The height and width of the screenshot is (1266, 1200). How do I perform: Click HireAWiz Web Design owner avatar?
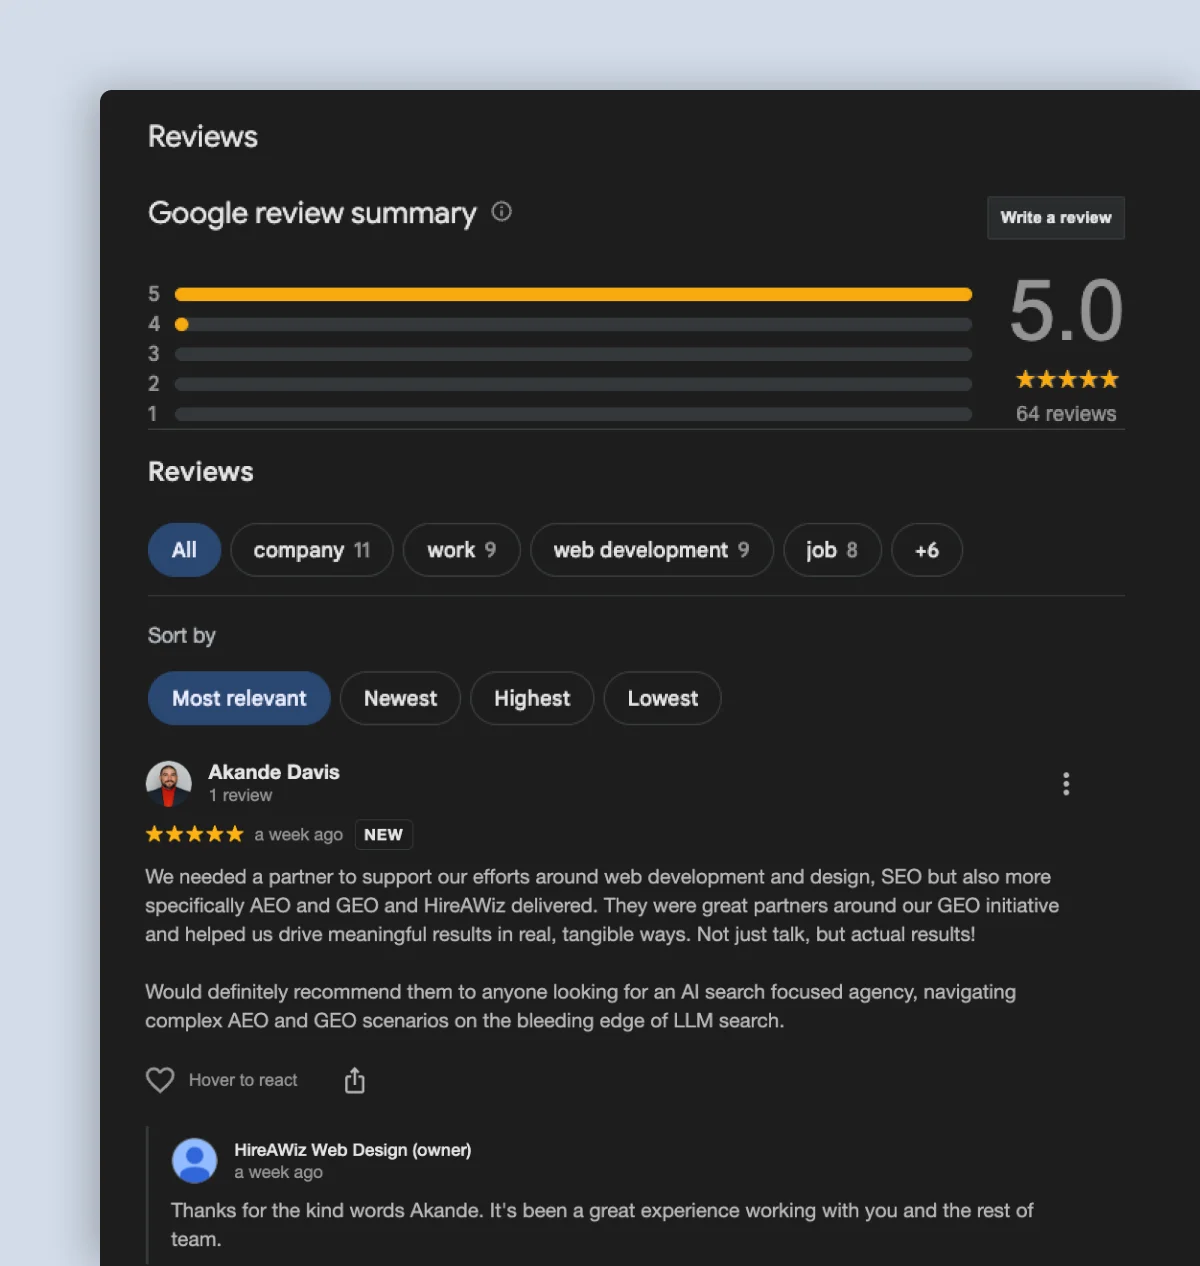coord(195,1161)
